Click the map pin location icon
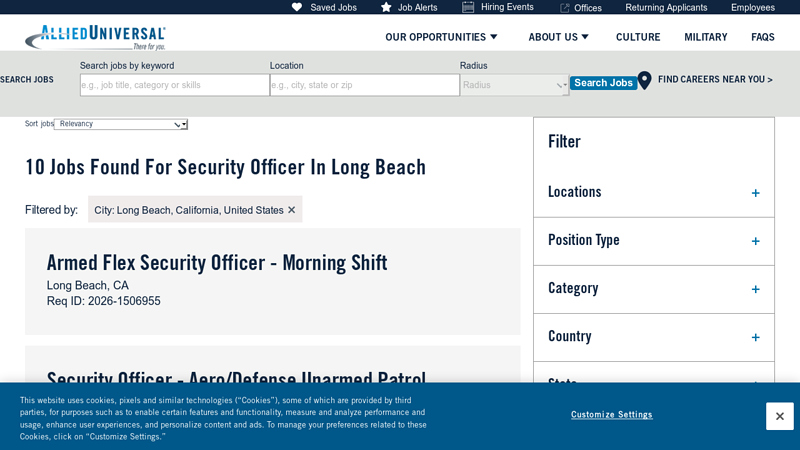Image resolution: width=800 pixels, height=450 pixels. (644, 80)
